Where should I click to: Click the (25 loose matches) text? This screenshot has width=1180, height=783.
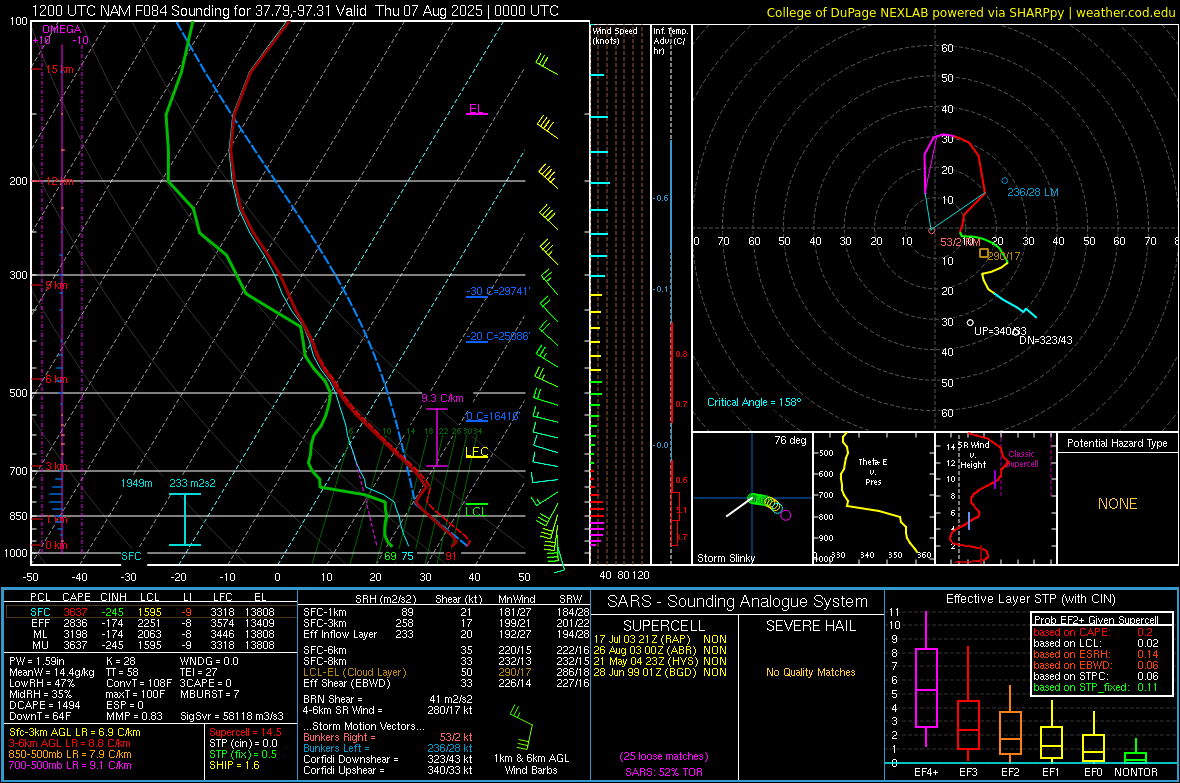(664, 756)
